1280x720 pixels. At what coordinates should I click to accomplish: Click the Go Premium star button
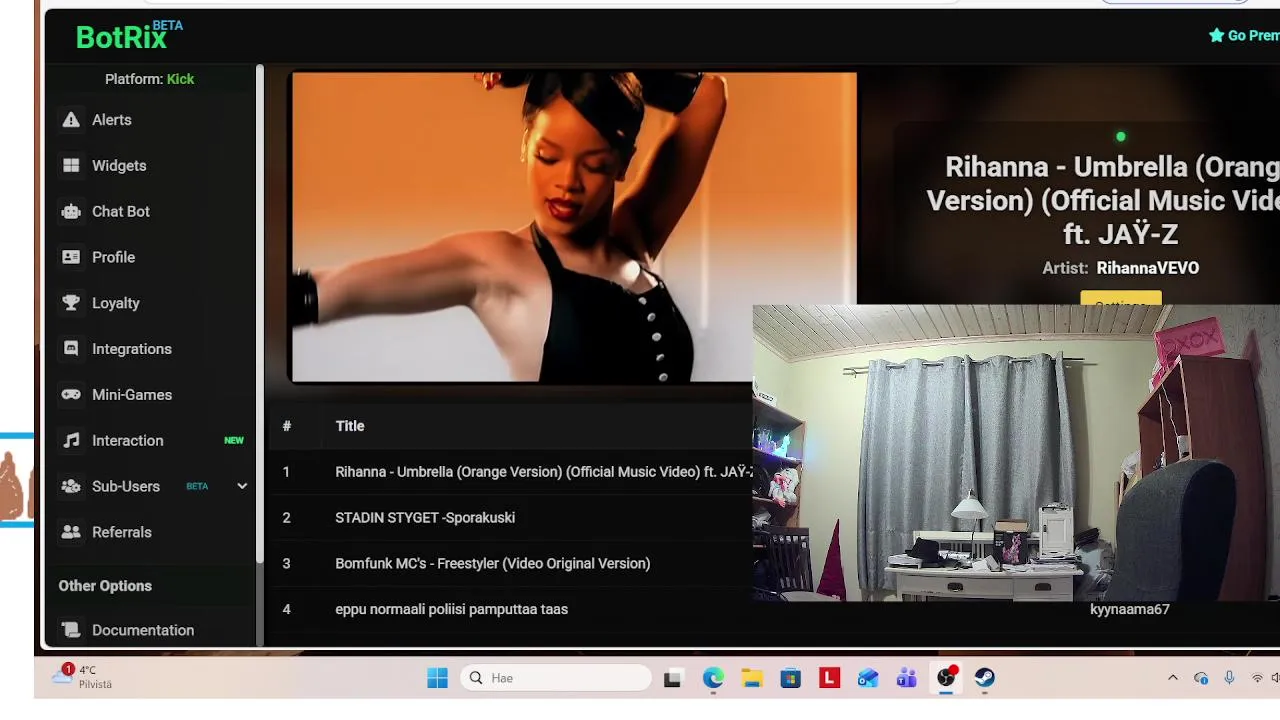click(1243, 36)
